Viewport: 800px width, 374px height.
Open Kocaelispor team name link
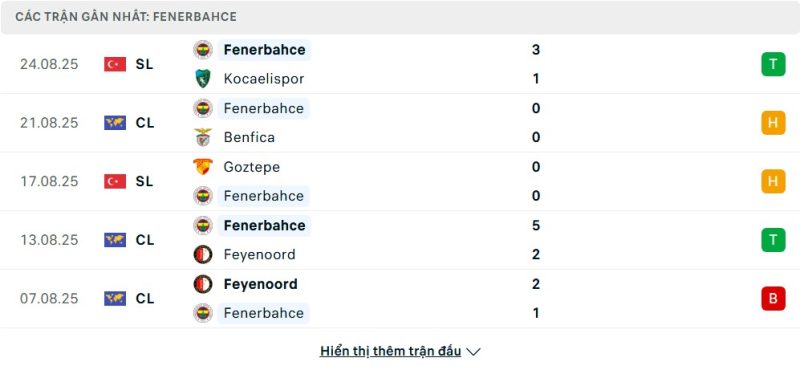coord(264,79)
